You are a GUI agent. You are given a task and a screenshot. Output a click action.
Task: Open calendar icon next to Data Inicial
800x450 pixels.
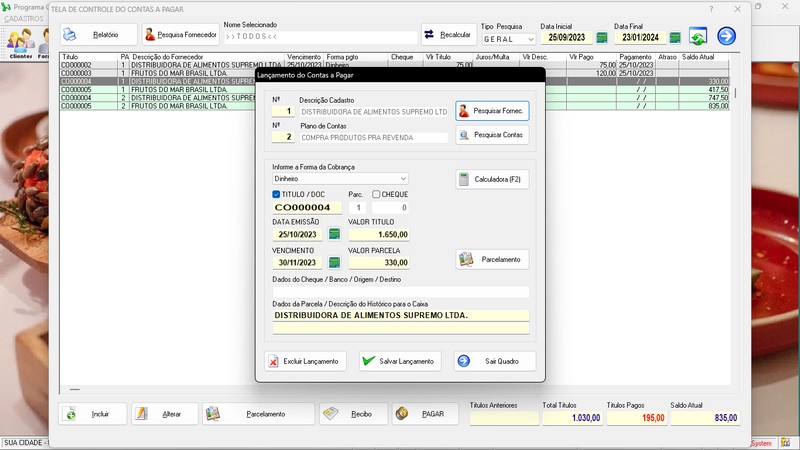click(x=602, y=38)
